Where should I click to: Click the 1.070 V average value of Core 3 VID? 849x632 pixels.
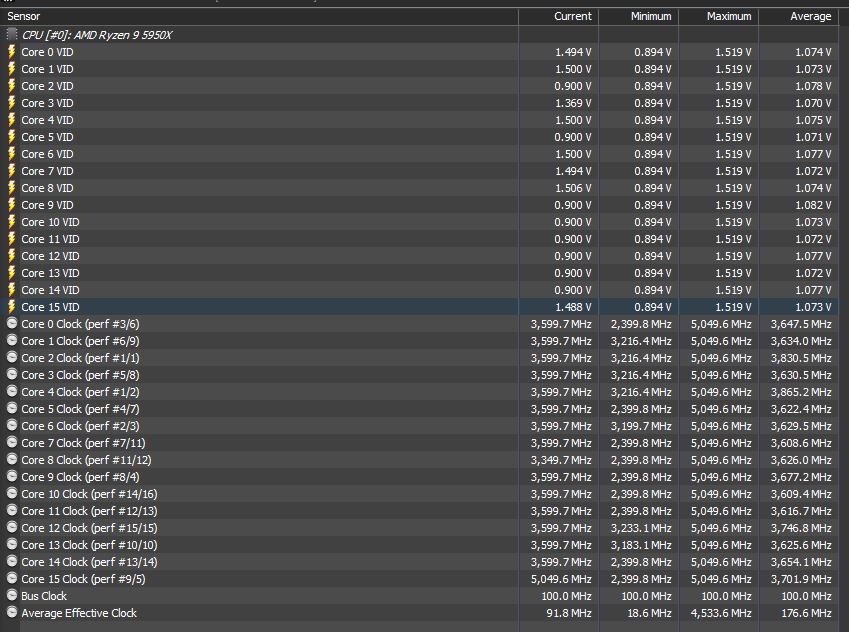813,103
